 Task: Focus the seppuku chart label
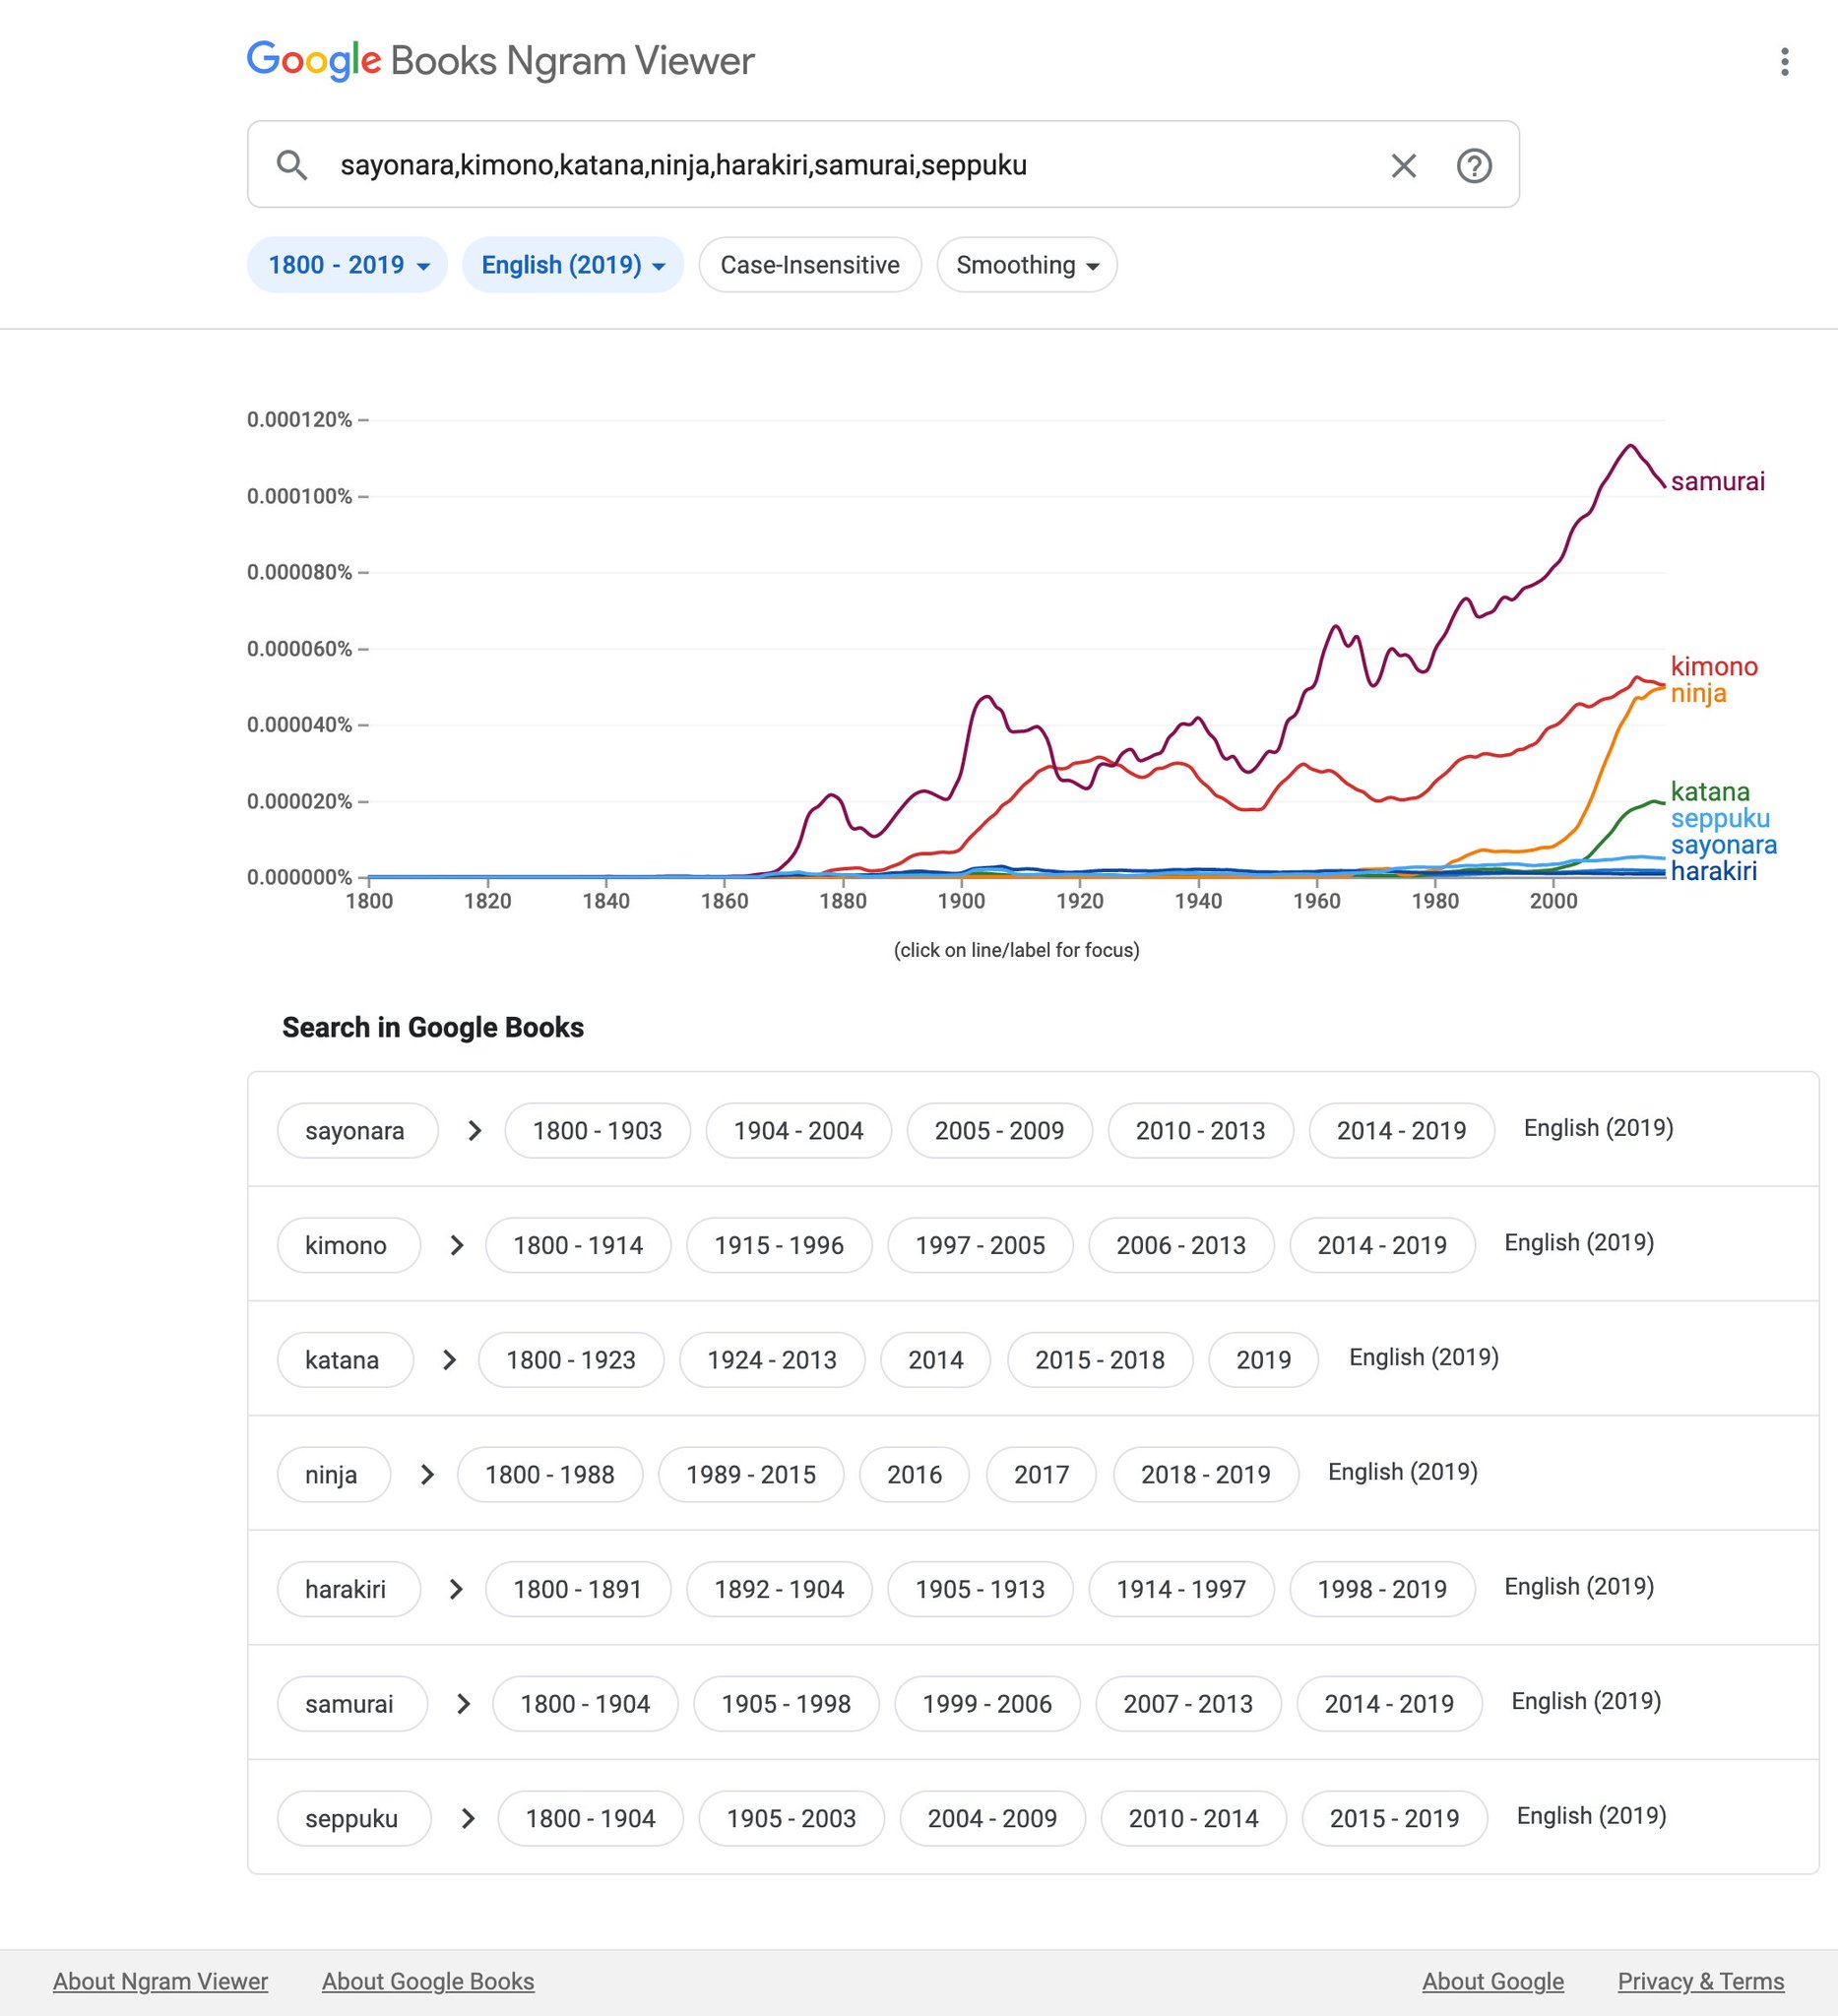pos(1720,818)
